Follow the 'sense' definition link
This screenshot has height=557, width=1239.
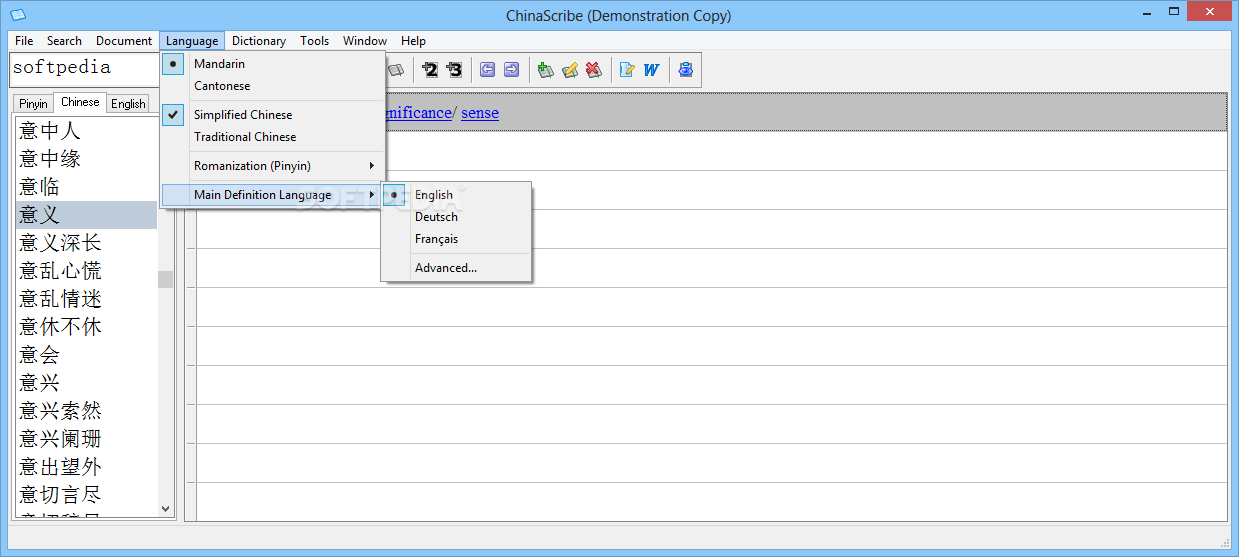click(480, 113)
